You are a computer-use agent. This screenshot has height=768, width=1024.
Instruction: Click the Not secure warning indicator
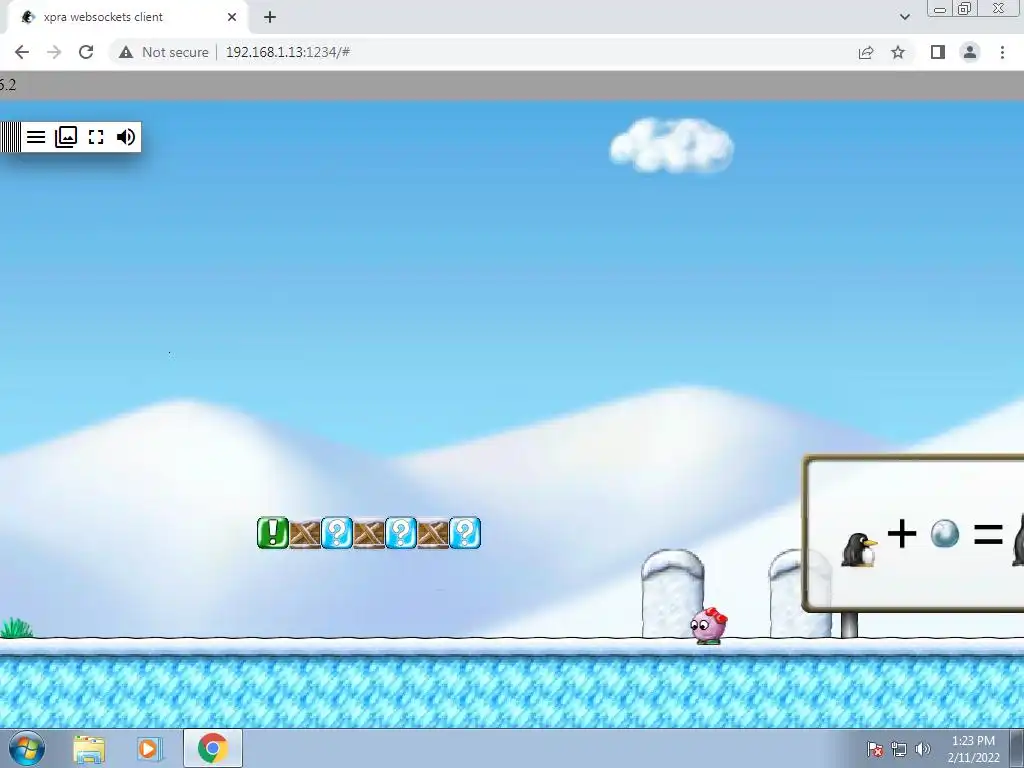point(164,52)
